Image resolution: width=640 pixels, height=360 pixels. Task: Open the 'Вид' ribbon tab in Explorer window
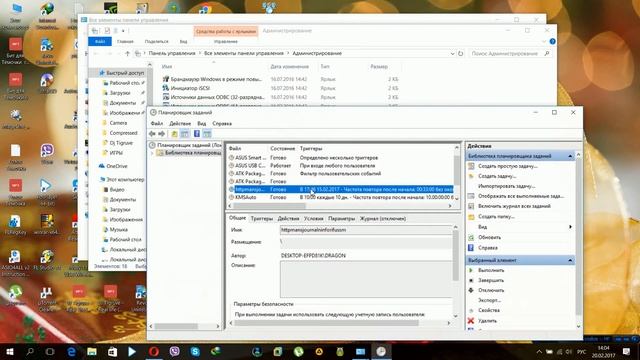183,42
